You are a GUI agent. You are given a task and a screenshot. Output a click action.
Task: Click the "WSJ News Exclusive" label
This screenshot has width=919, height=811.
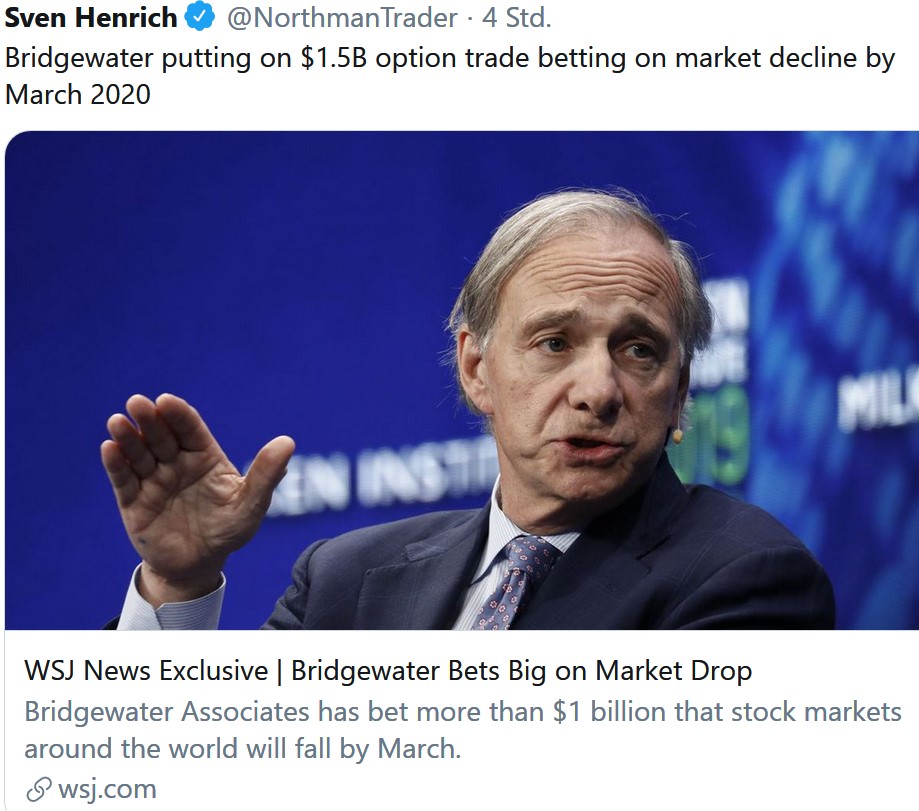(146, 670)
